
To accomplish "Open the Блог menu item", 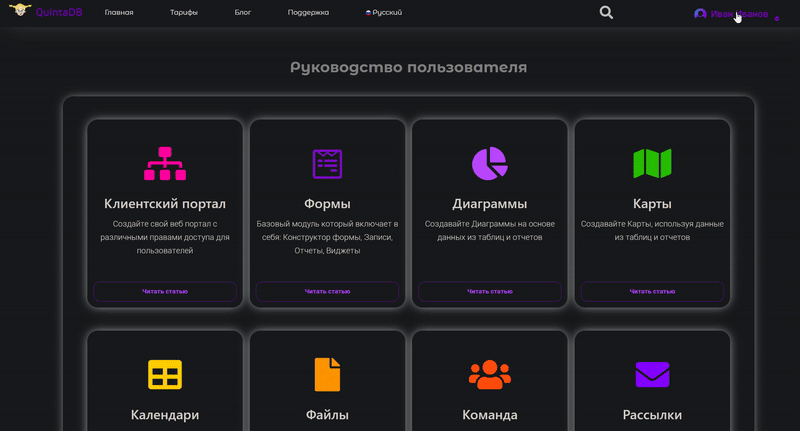I will (x=242, y=12).
